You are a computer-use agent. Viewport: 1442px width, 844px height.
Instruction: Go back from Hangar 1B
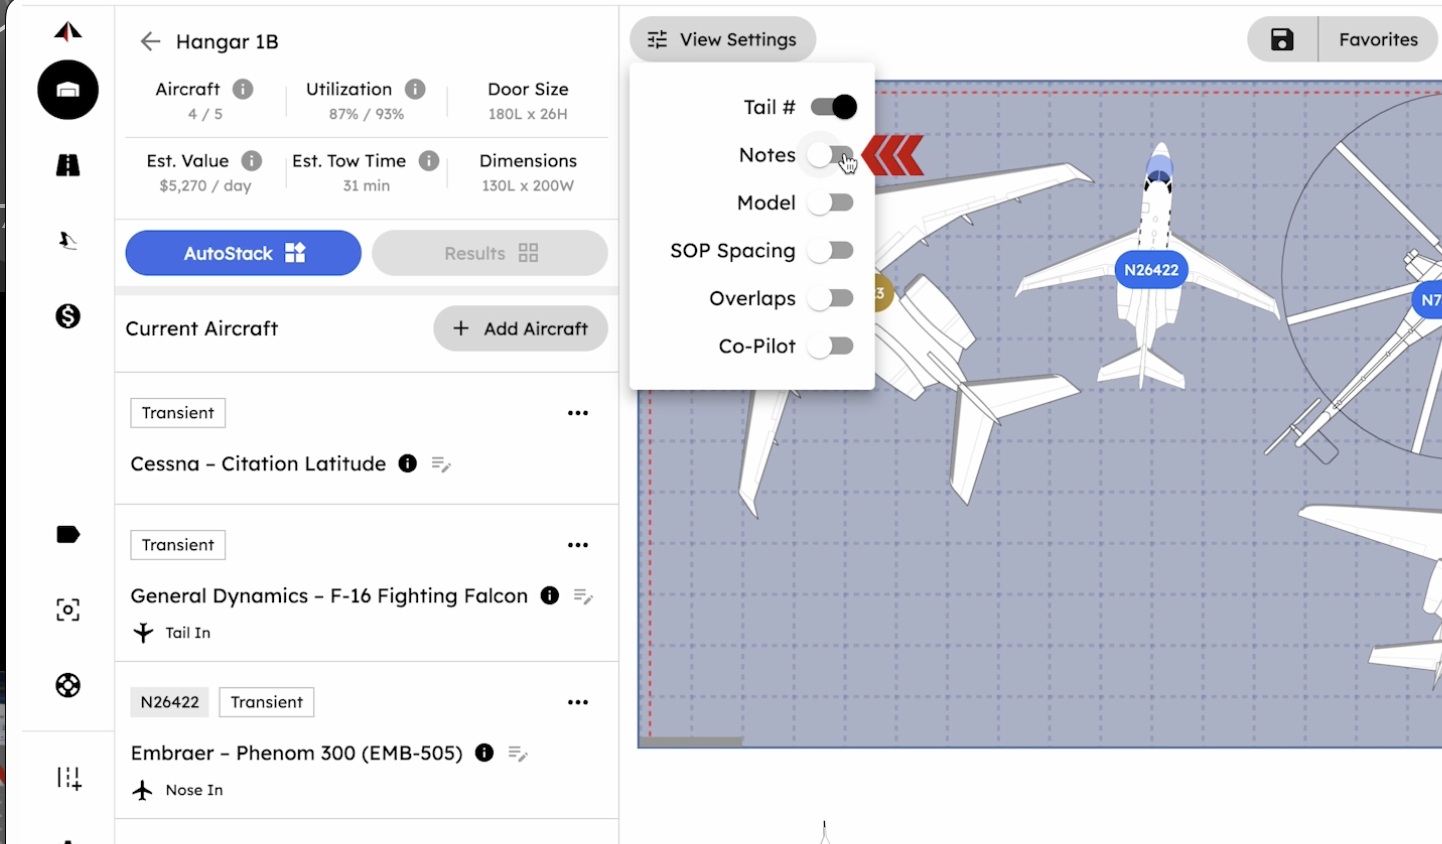(150, 41)
